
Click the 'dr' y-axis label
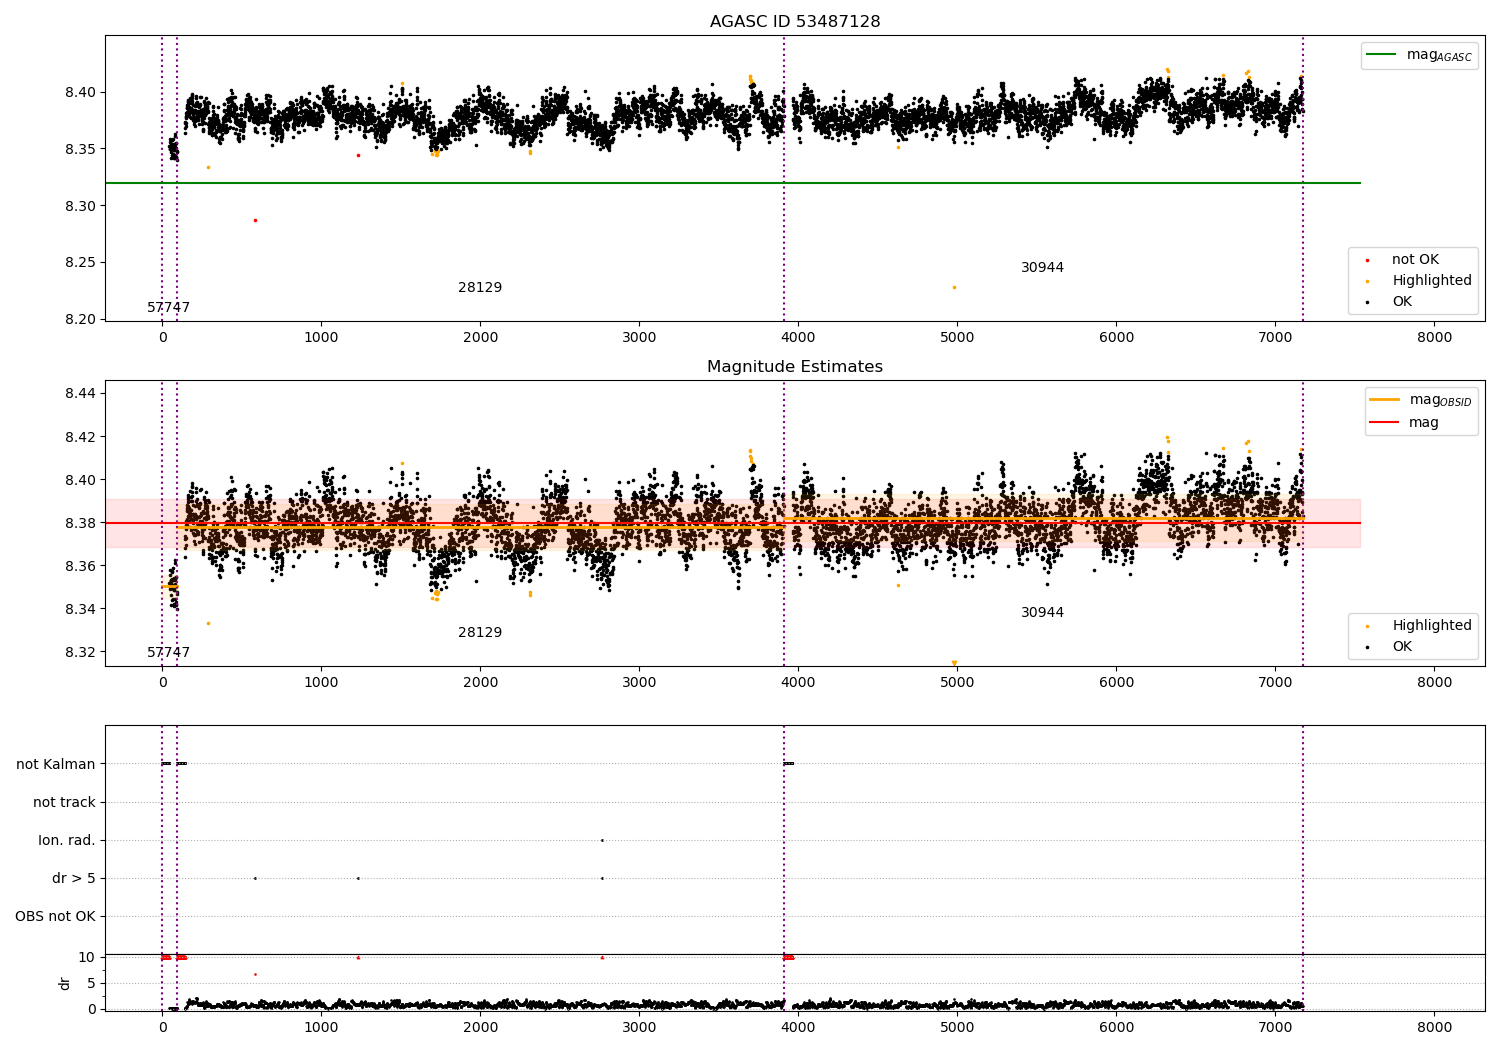click(65, 983)
